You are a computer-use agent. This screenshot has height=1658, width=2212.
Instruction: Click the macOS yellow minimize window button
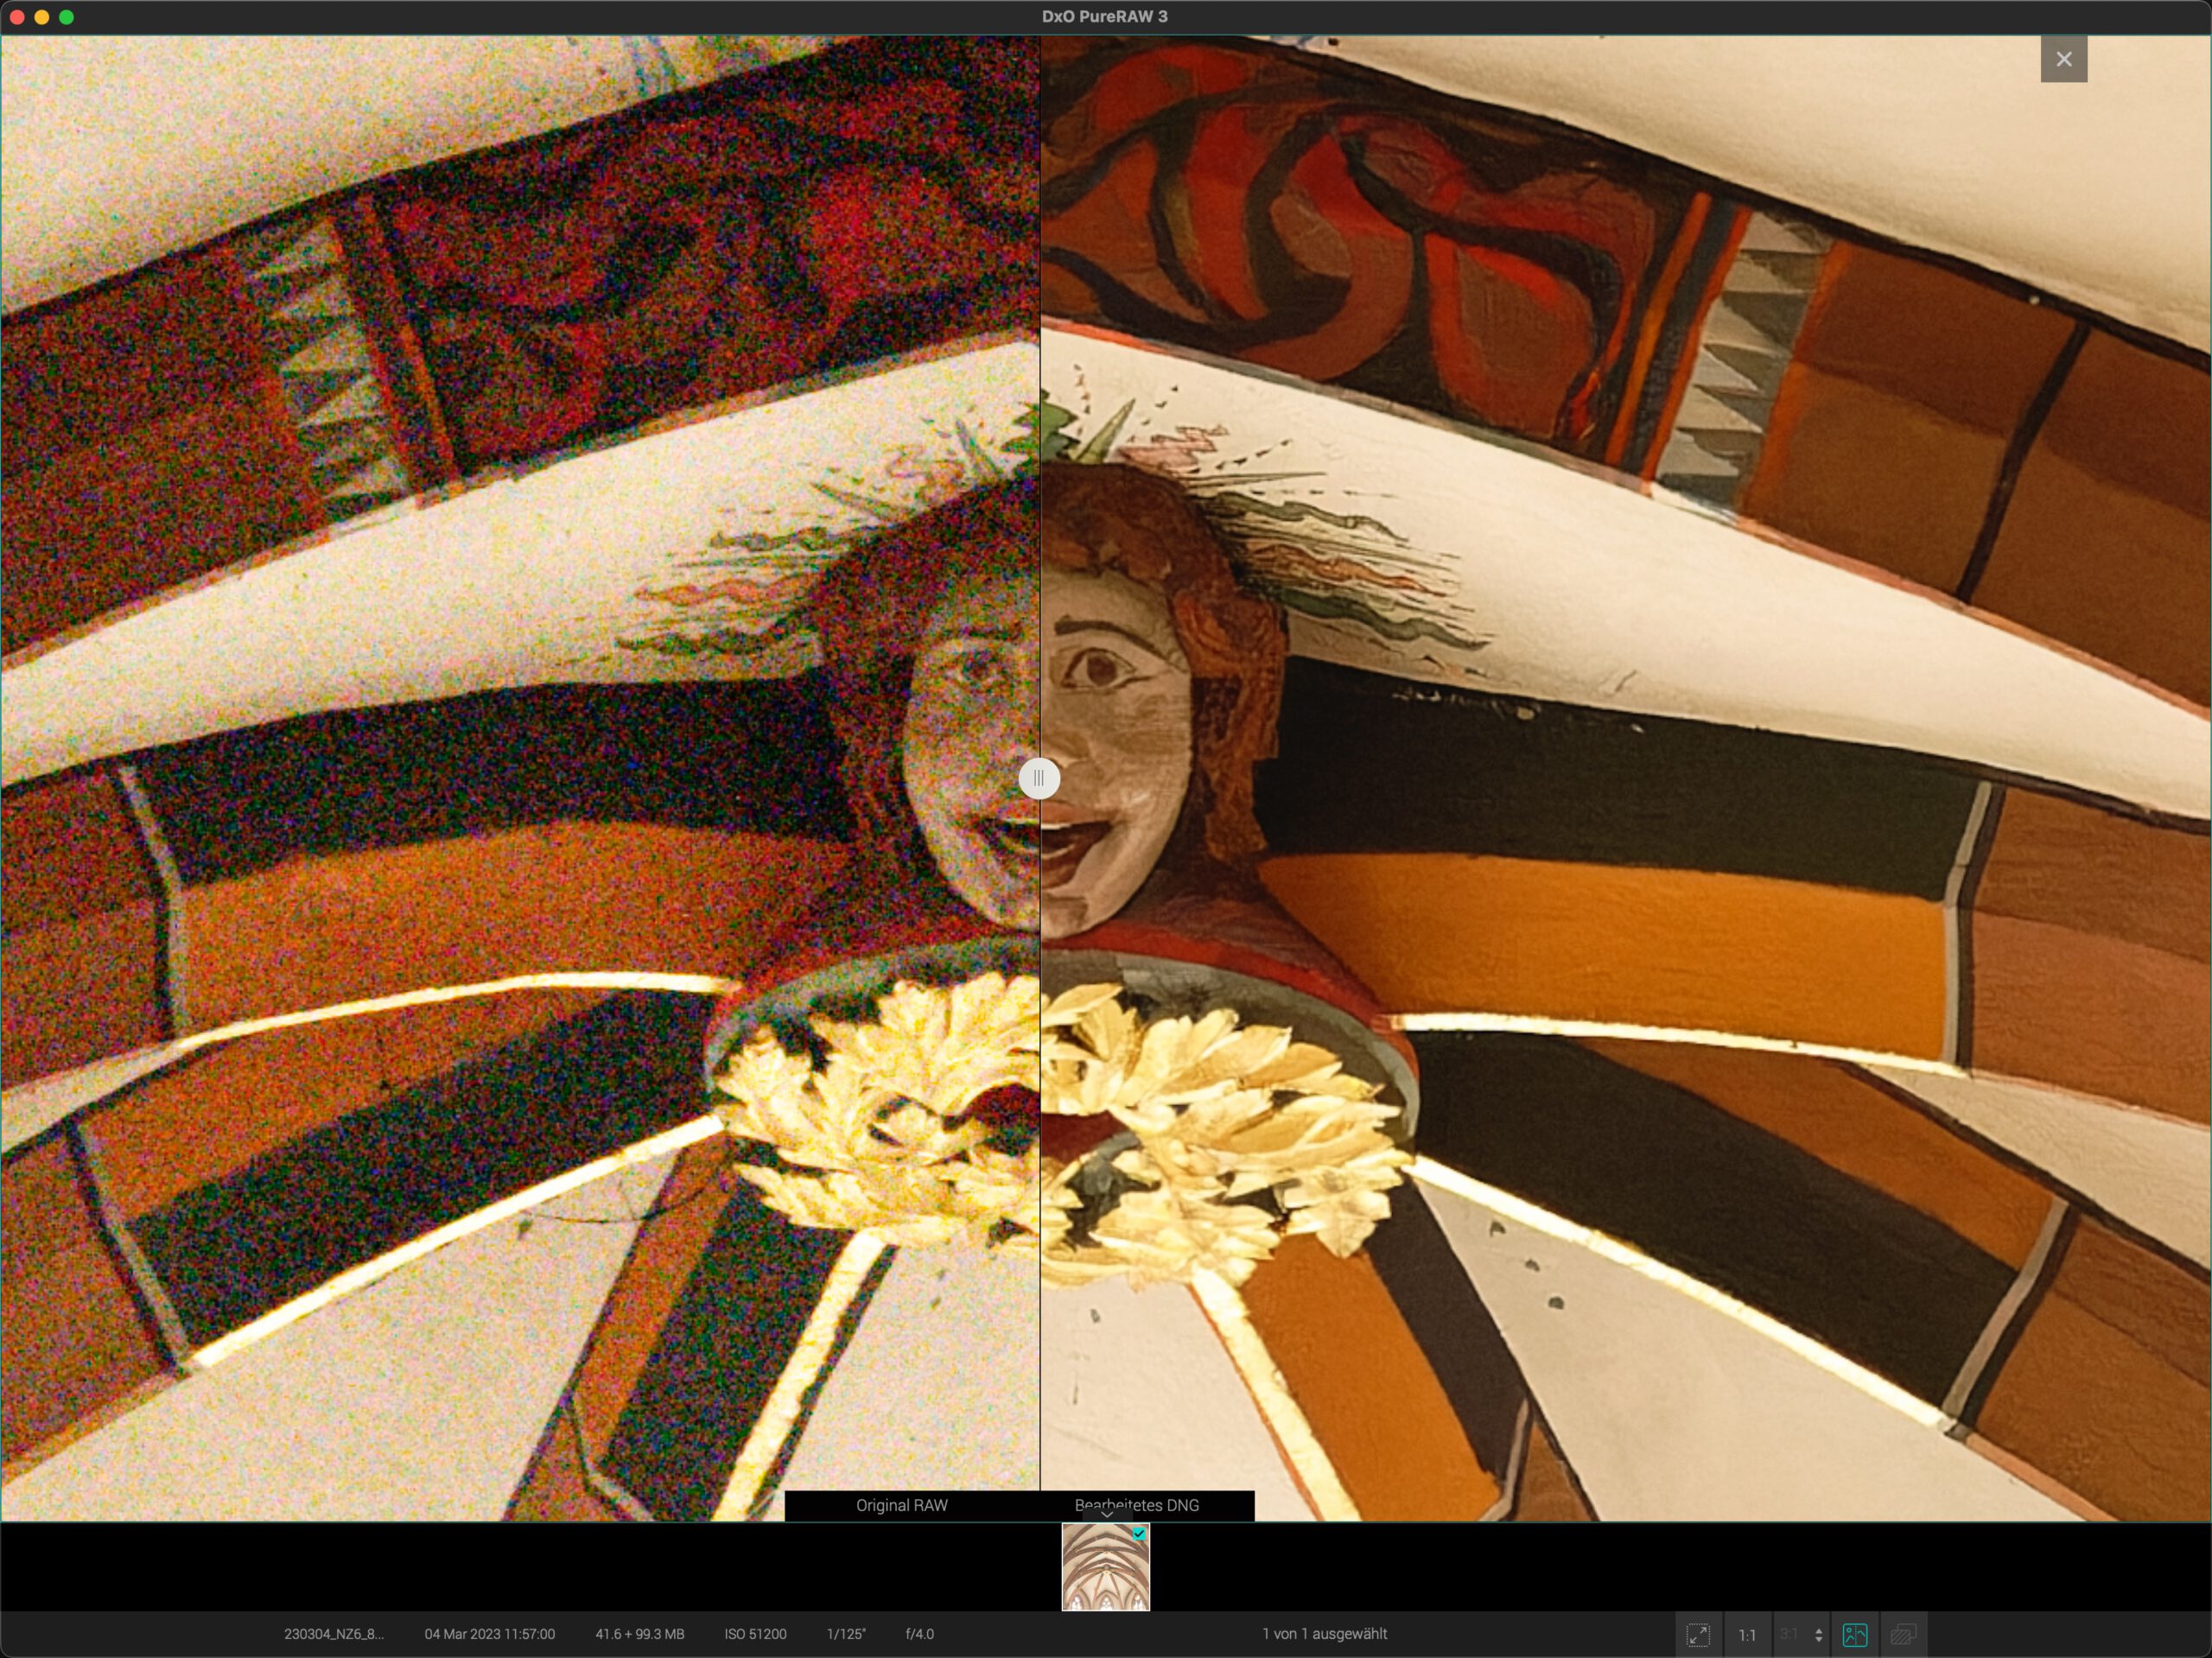click(42, 17)
